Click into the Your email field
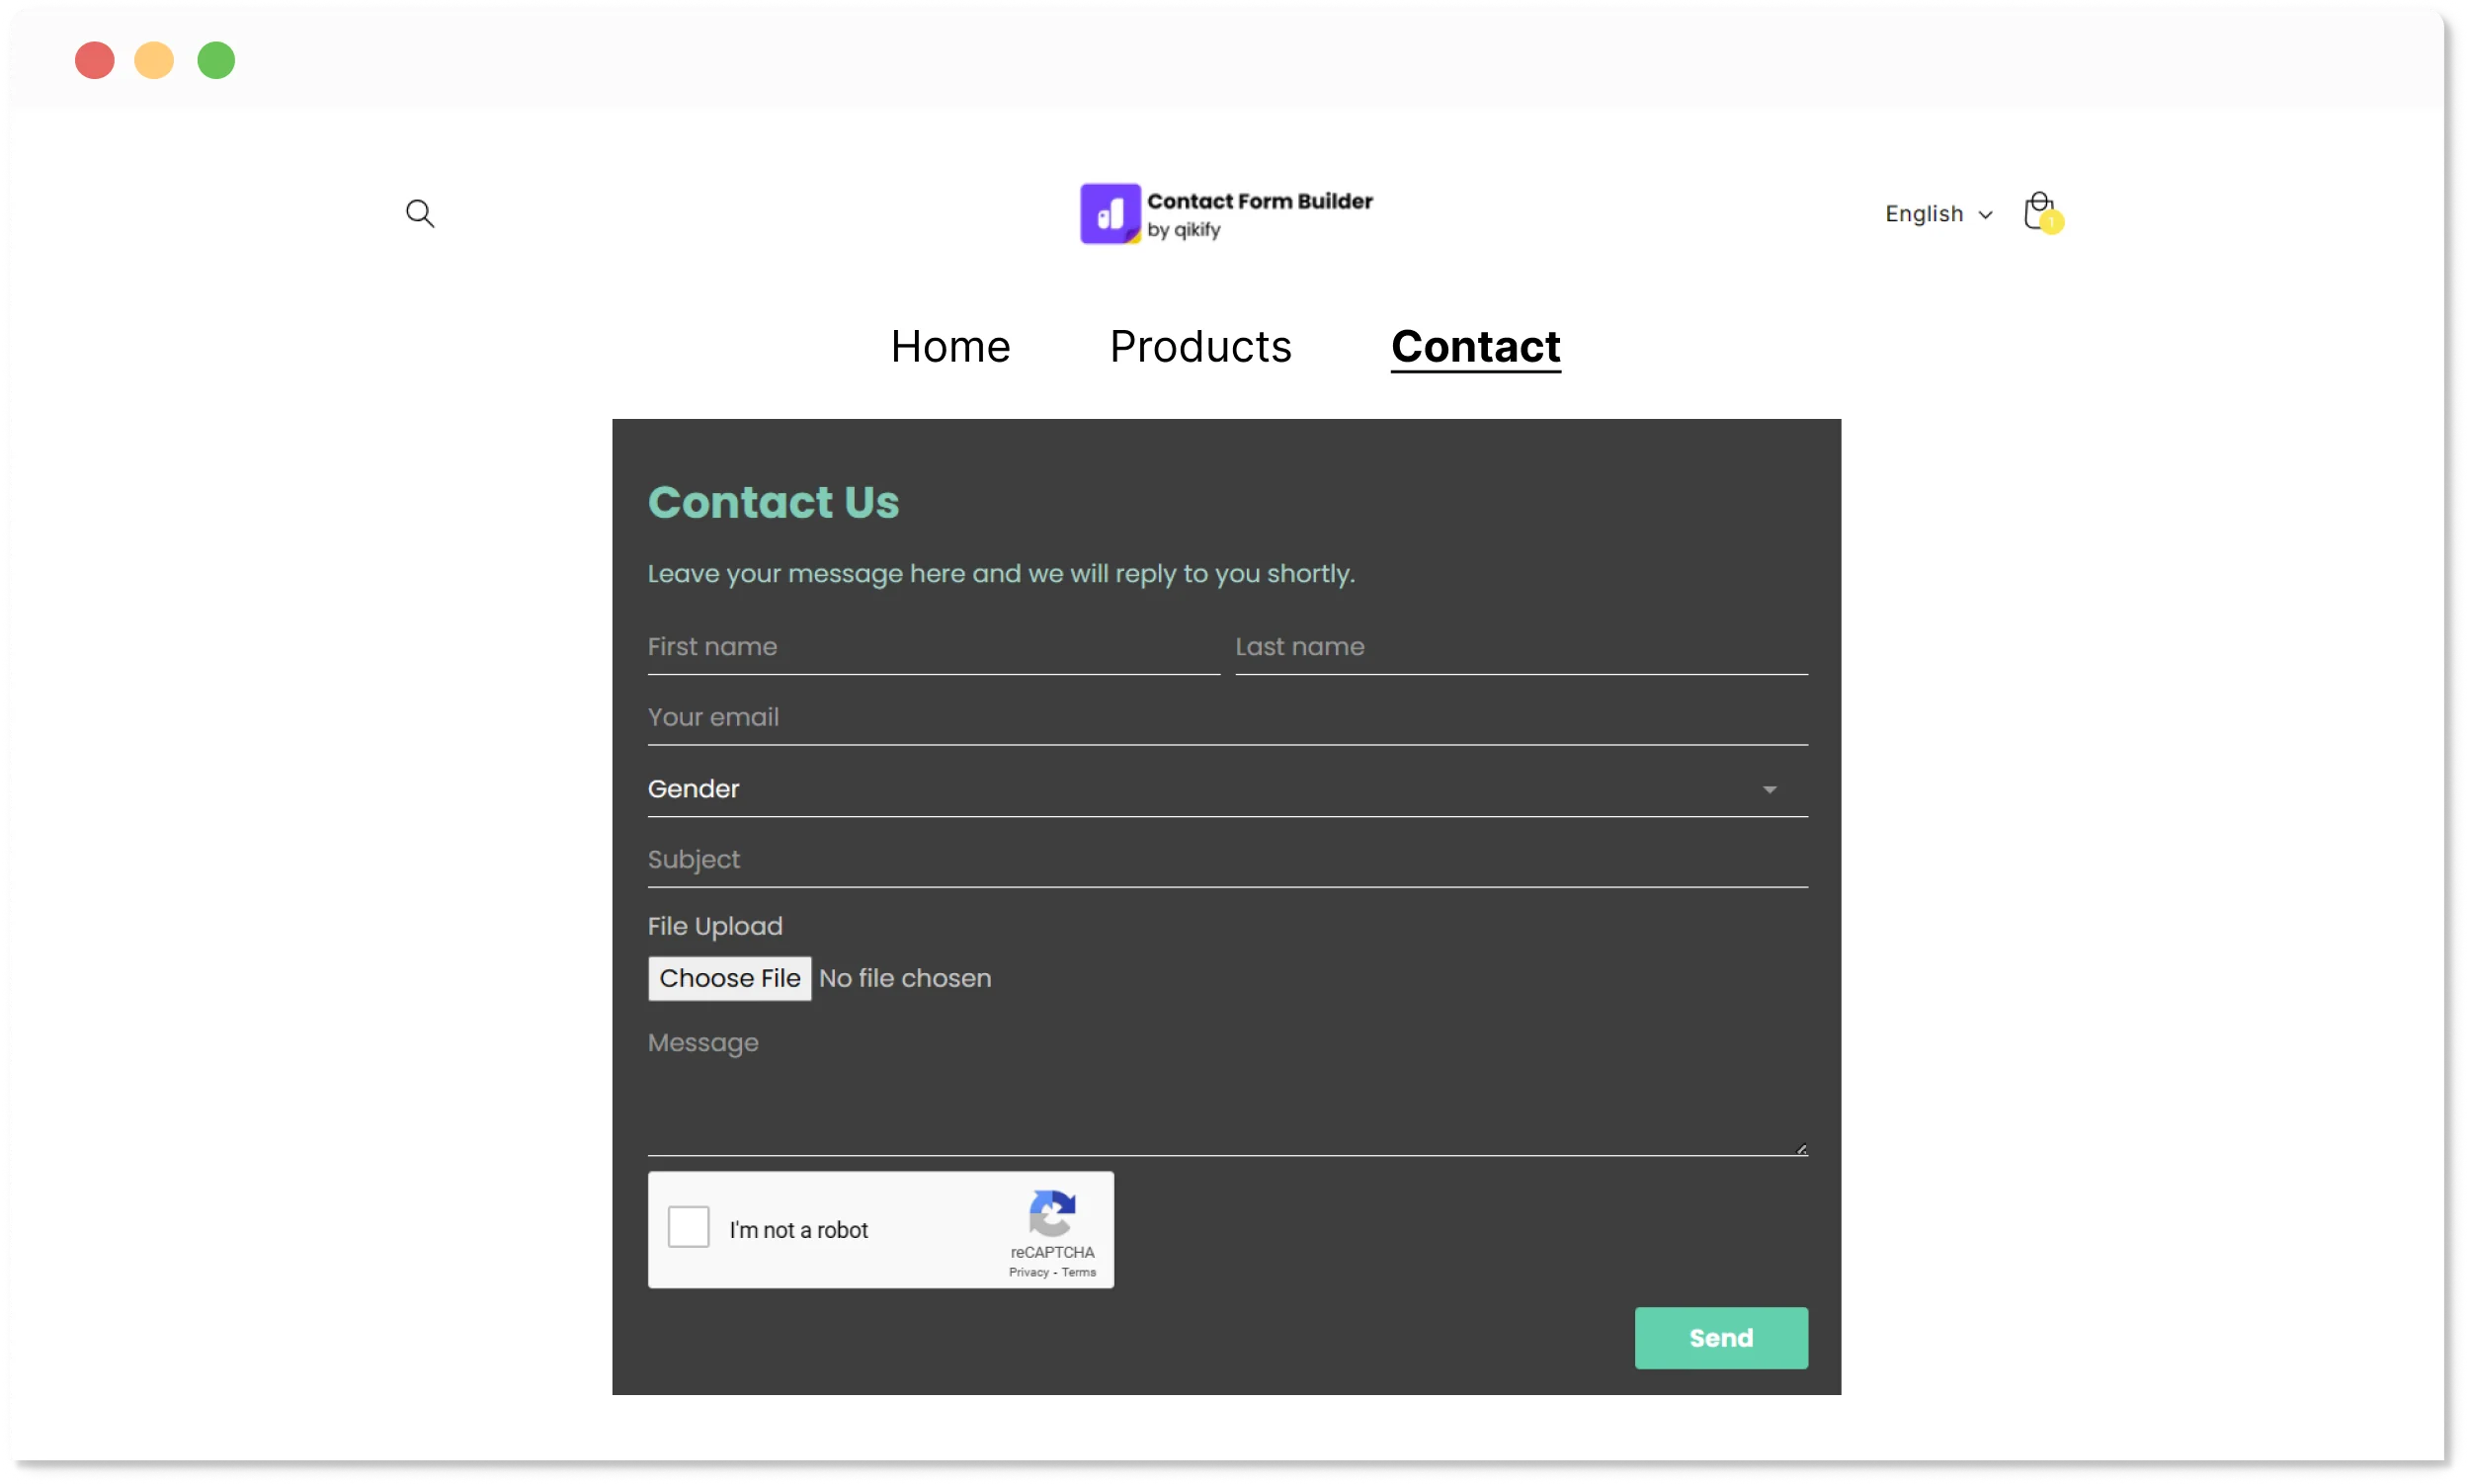The width and height of the screenshot is (2467, 1484). [1227, 718]
